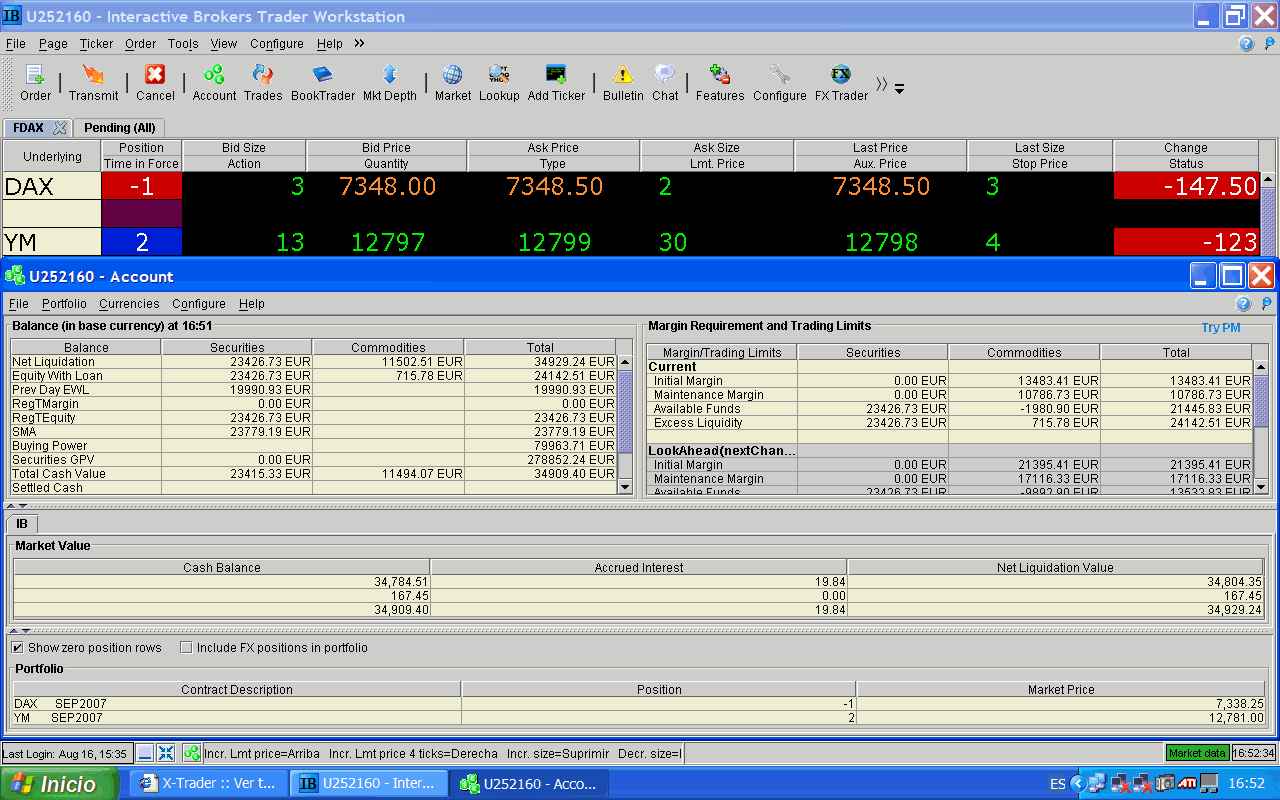
Task: Open Mkt Depth window
Action: (389, 75)
